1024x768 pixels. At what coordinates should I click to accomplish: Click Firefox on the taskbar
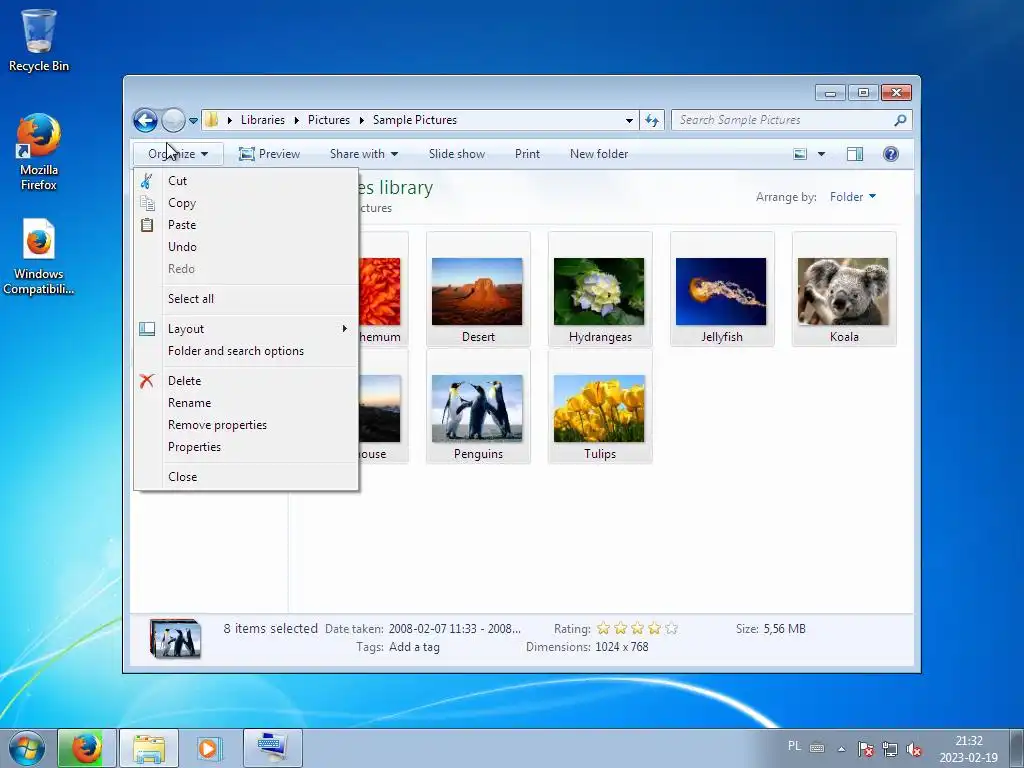pos(87,748)
